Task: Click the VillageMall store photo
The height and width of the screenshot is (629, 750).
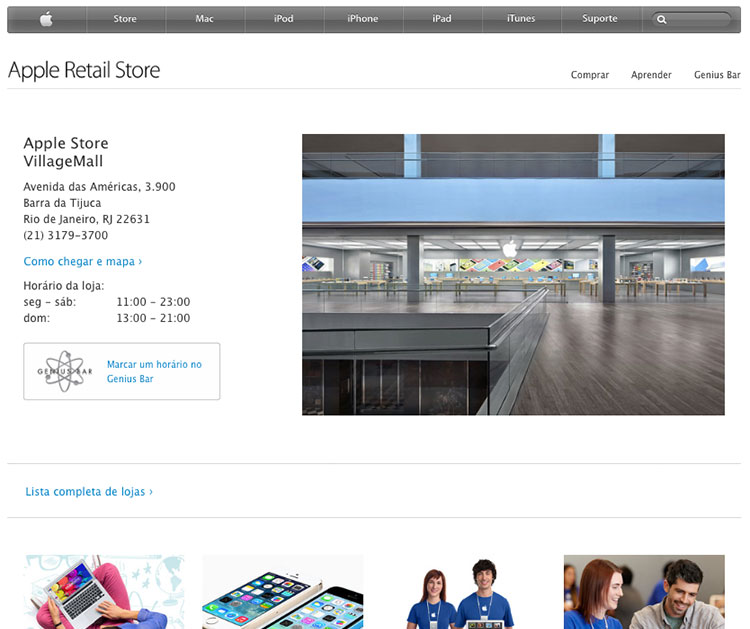Action: tap(513, 275)
